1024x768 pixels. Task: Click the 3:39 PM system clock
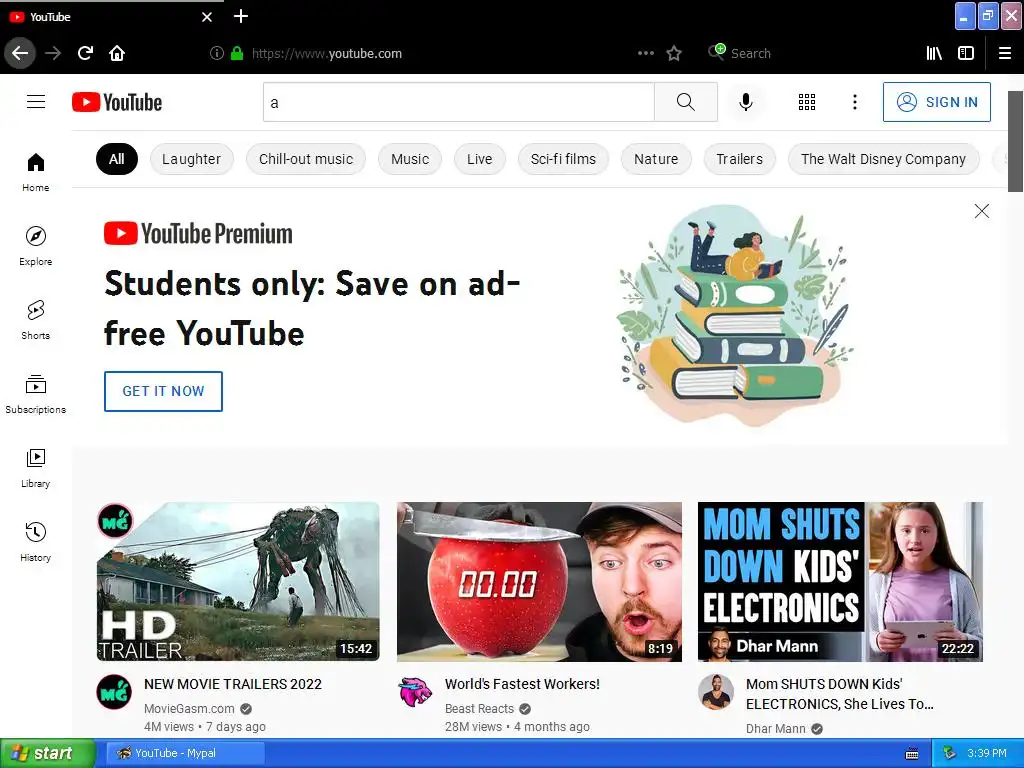[987, 753]
